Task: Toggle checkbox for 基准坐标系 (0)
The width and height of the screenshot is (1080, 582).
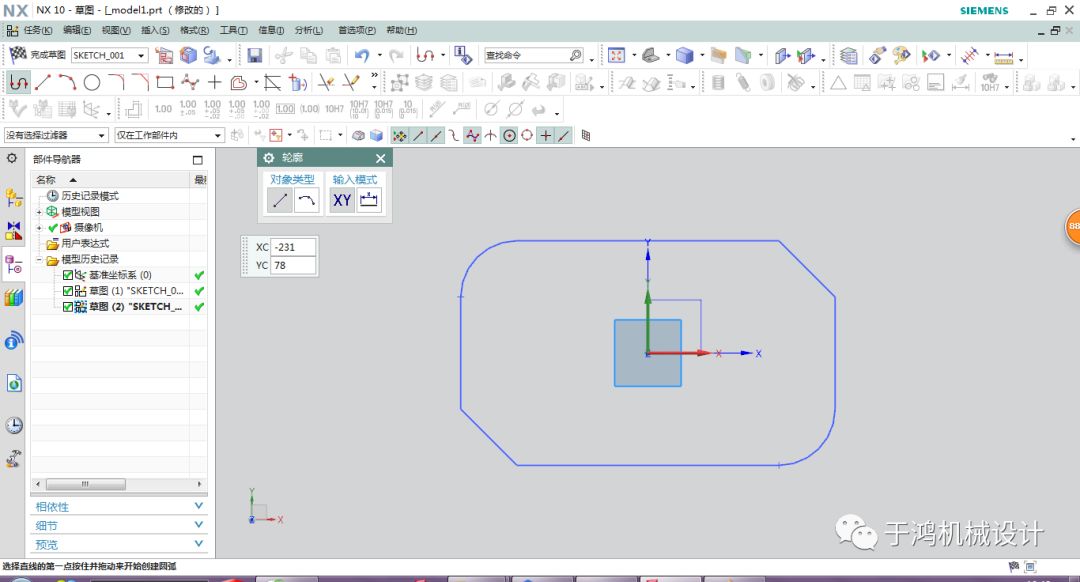Action: [x=68, y=275]
